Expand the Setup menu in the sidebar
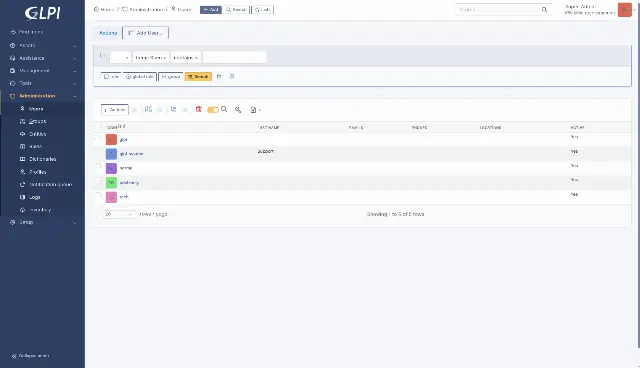 click(42, 222)
